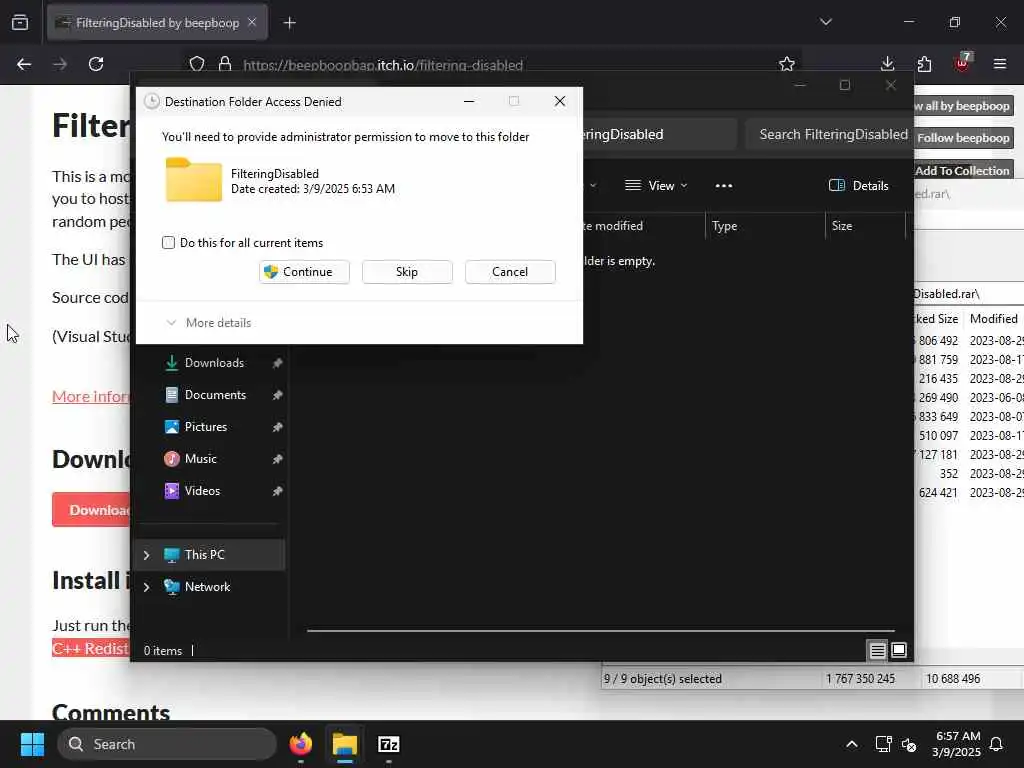Screen dimensions: 1024x768
Task: Expand the This PC tree node
Action: point(146,555)
